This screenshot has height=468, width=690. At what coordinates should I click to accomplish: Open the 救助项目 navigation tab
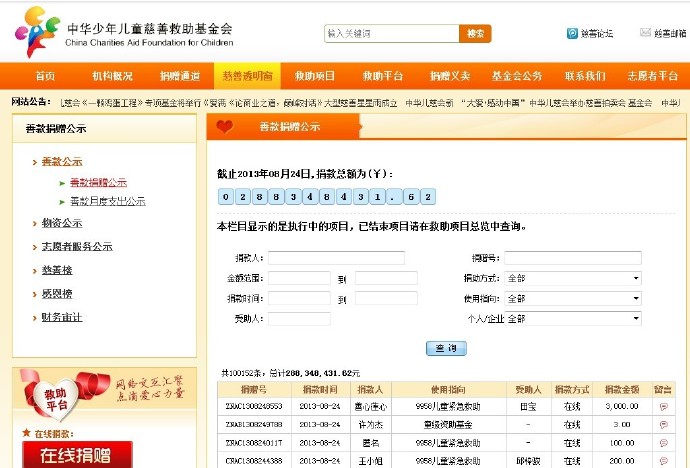315,76
